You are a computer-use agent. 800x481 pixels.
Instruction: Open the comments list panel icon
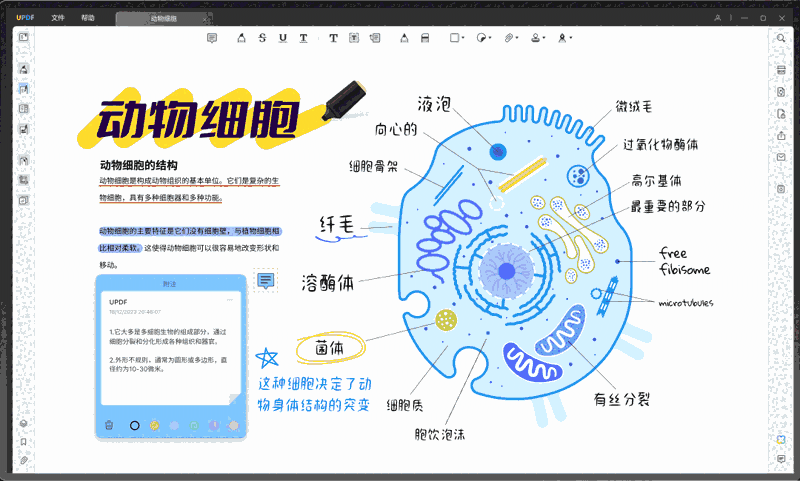[781, 459]
